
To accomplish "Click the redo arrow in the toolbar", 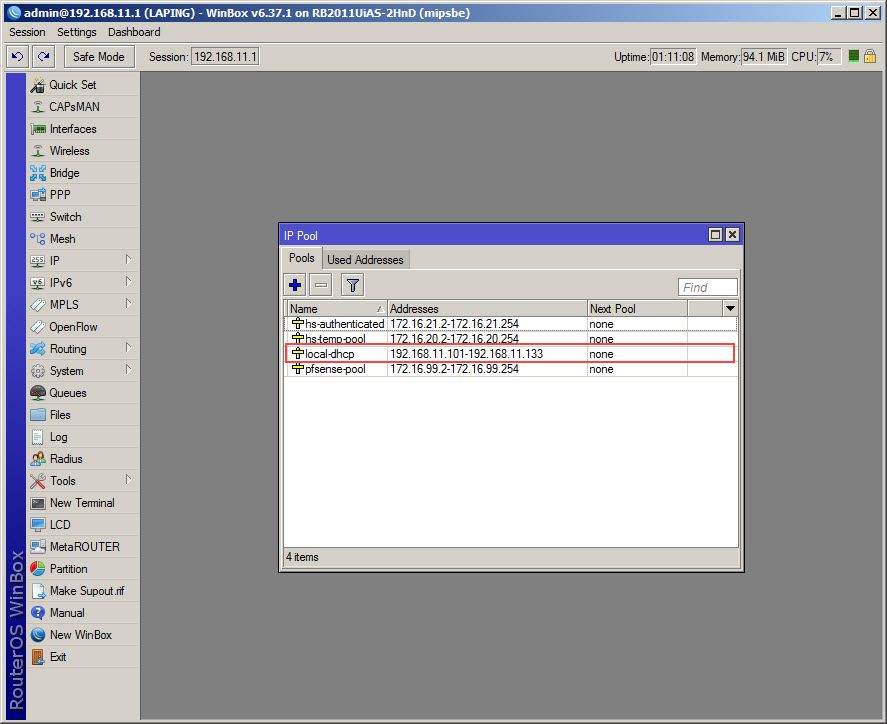I will (x=42, y=57).
